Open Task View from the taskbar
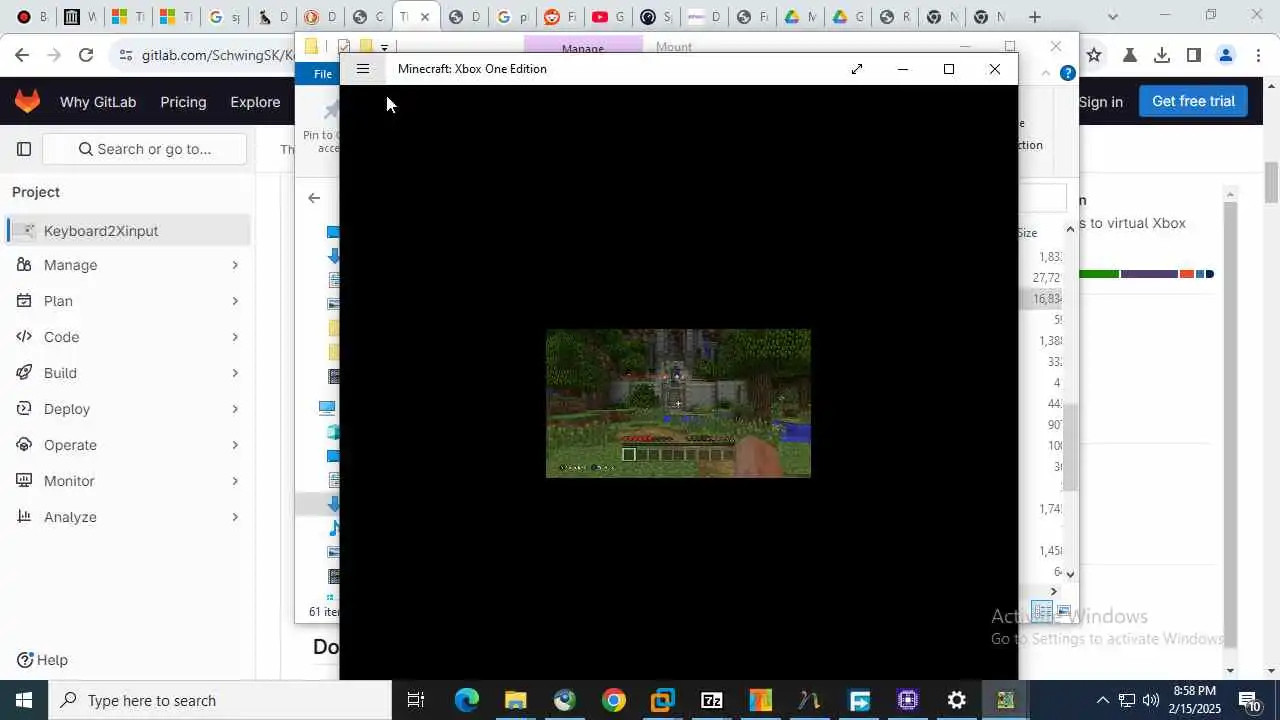Viewport: 1280px width, 720px height. pyautogui.click(x=416, y=700)
